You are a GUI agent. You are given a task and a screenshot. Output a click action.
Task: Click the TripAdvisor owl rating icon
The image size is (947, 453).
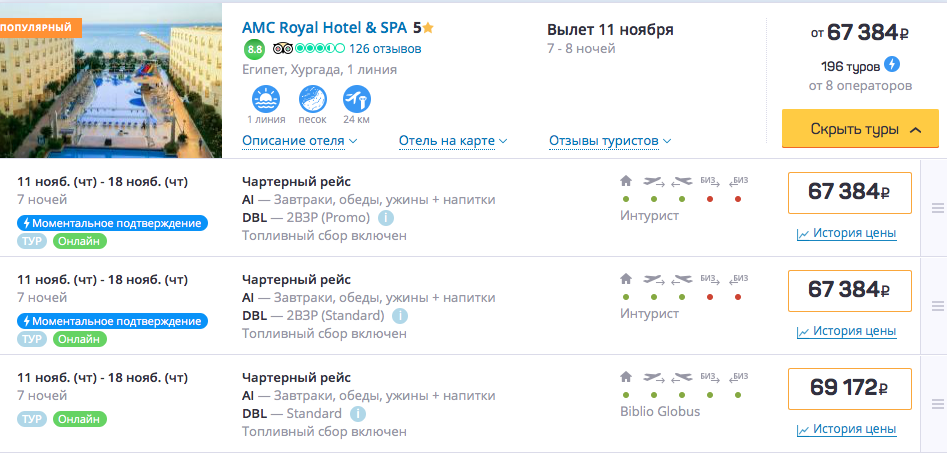283,48
